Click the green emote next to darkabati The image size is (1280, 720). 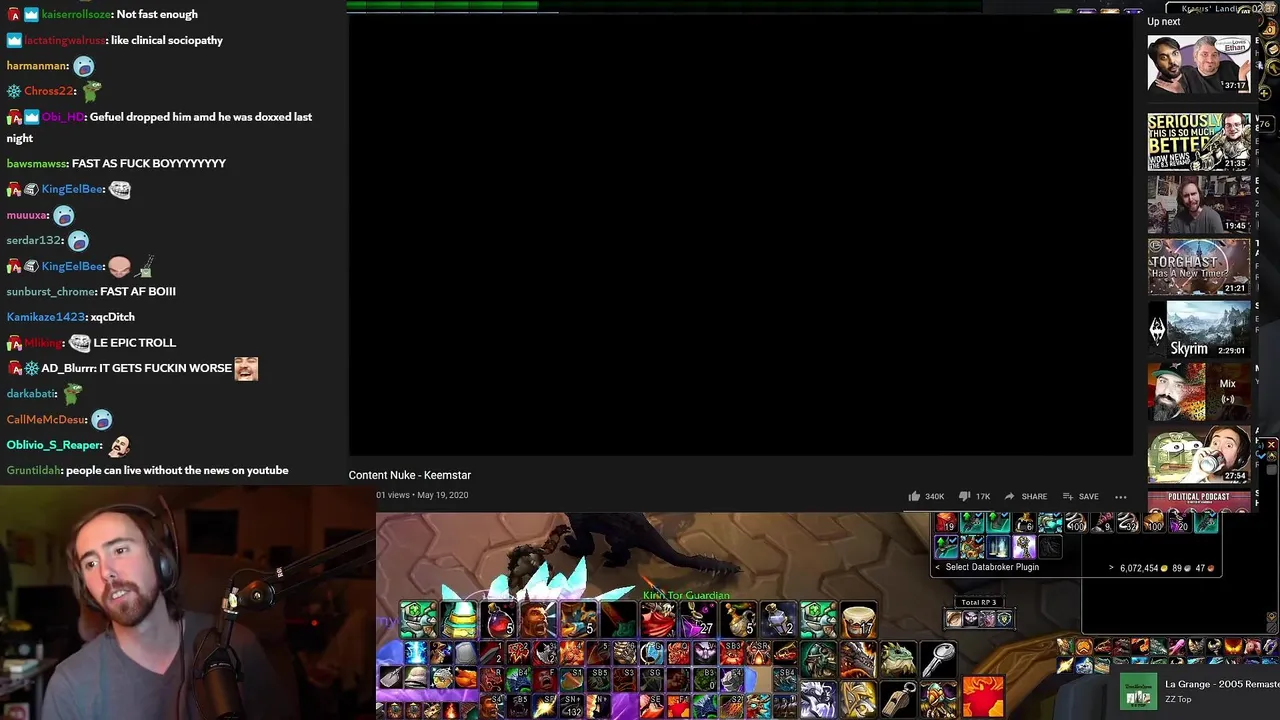coord(73,394)
